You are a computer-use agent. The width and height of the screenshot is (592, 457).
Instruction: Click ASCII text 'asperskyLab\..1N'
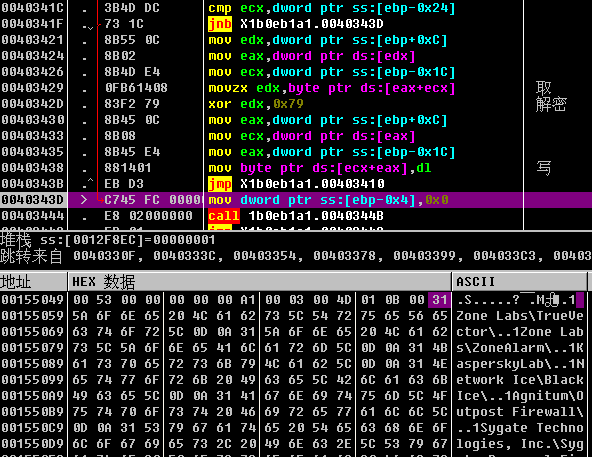520,364
